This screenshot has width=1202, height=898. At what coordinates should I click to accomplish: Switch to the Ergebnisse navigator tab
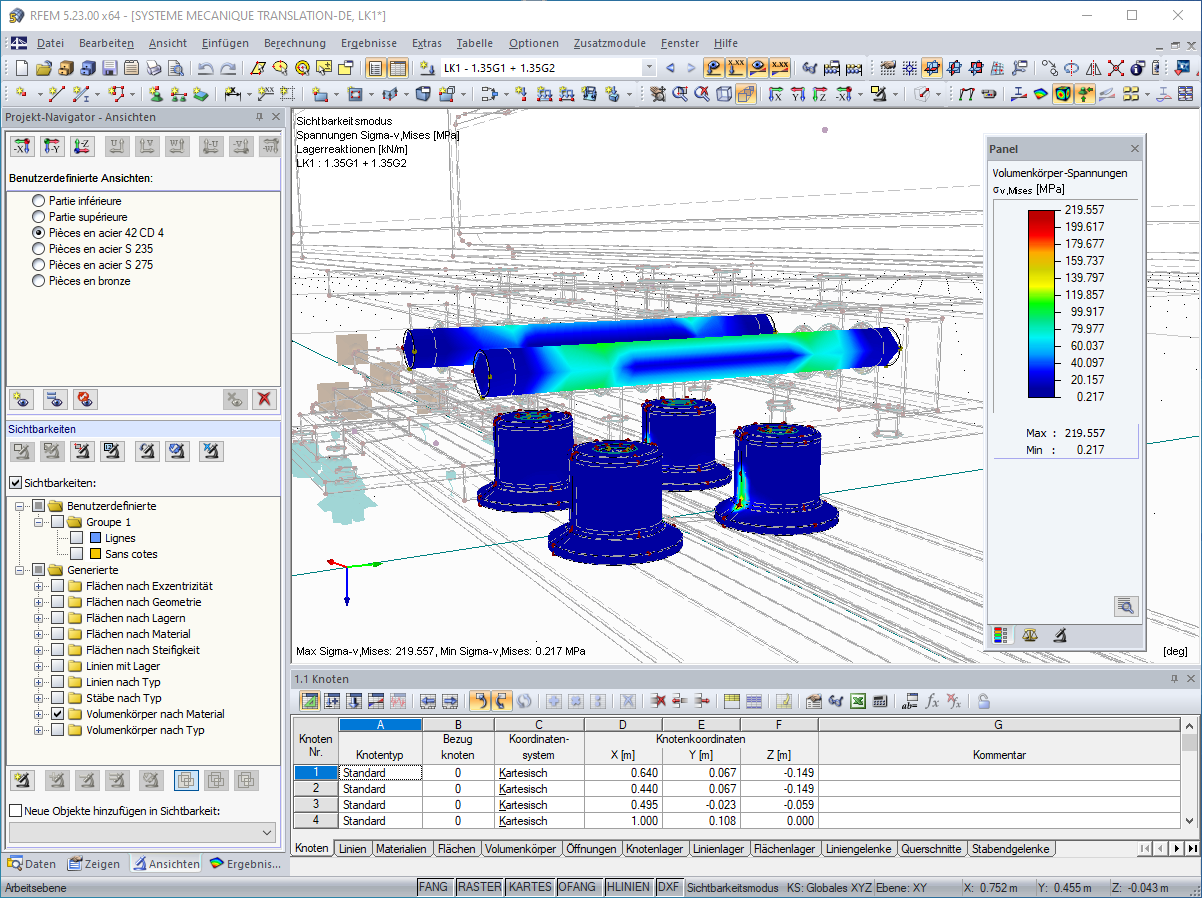pyautogui.click(x=246, y=864)
